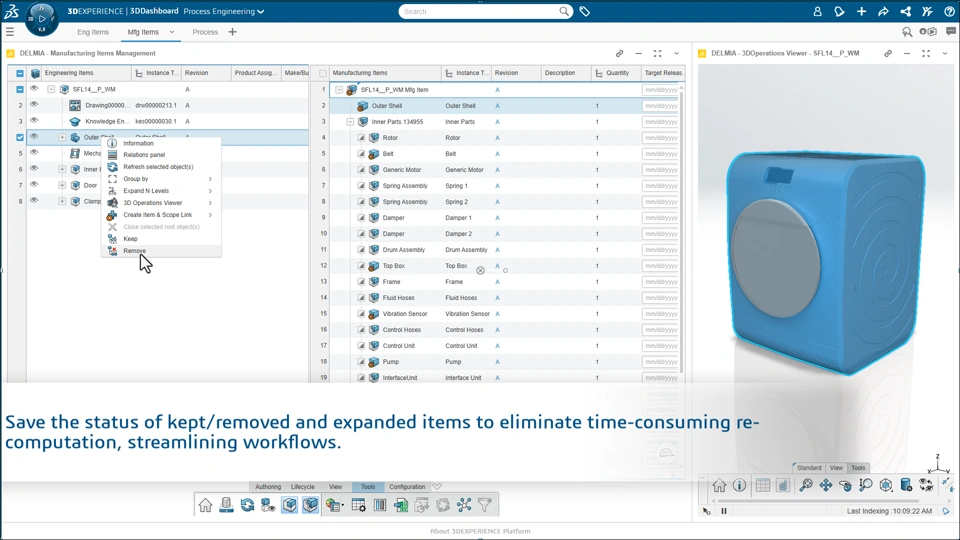Click the Refresh arrows icon in bottom toolbar
Image resolution: width=960 pixels, height=540 pixels.
pyautogui.click(x=247, y=505)
